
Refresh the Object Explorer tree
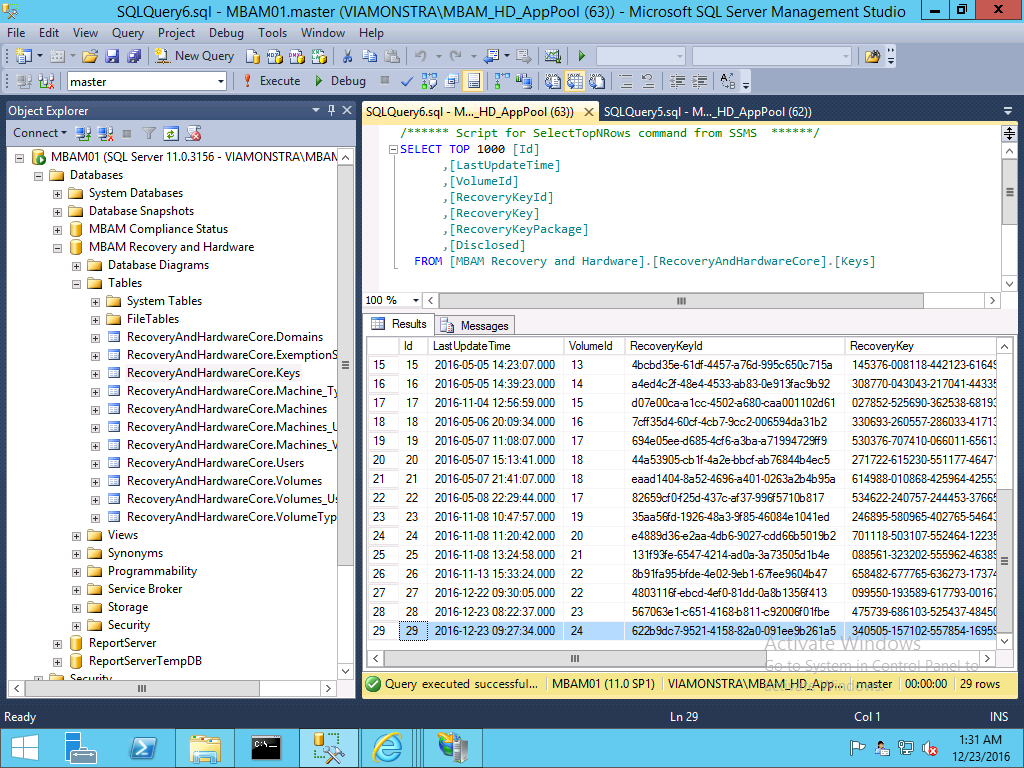pyautogui.click(x=171, y=134)
